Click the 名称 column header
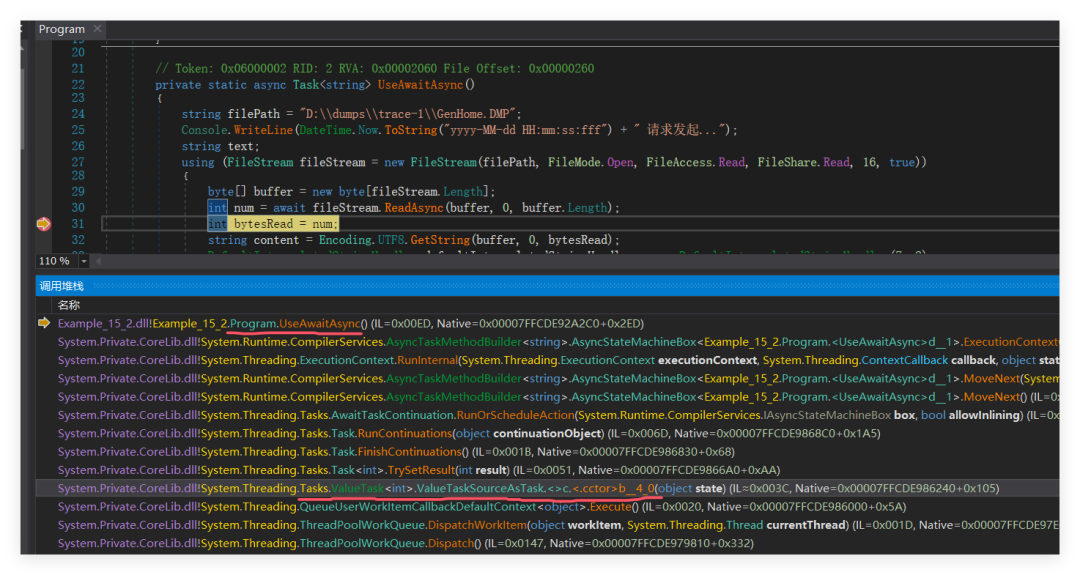The image size is (1080, 575). 69,305
